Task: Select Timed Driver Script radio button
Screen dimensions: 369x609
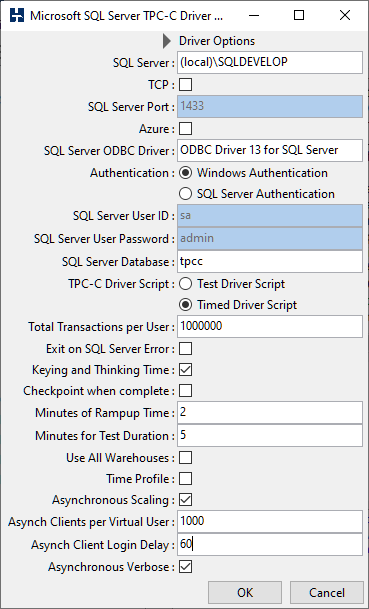Action: [x=185, y=305]
